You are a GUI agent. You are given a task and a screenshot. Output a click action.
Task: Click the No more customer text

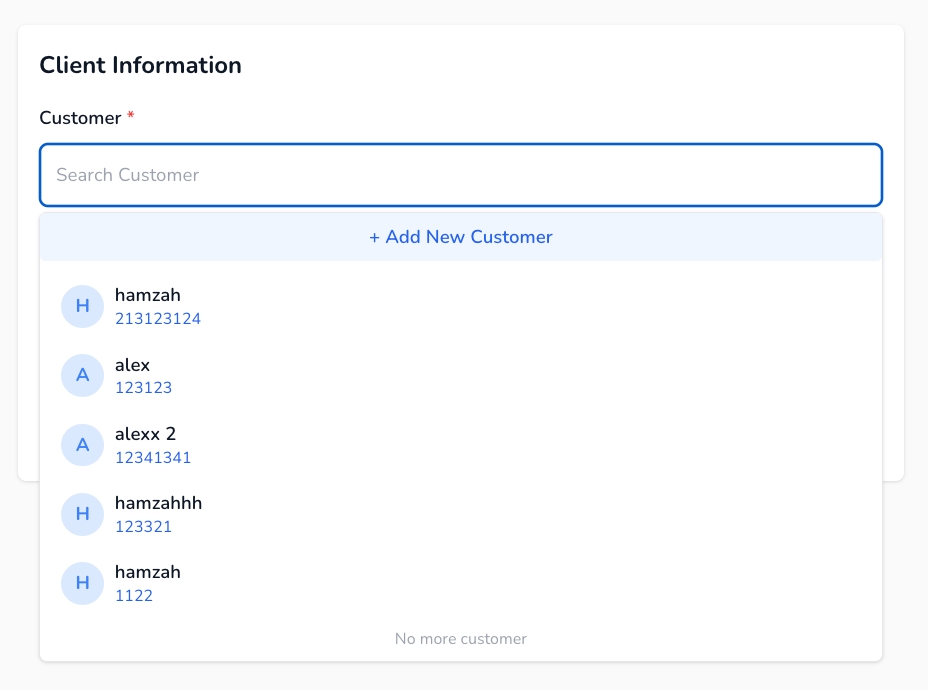point(460,639)
